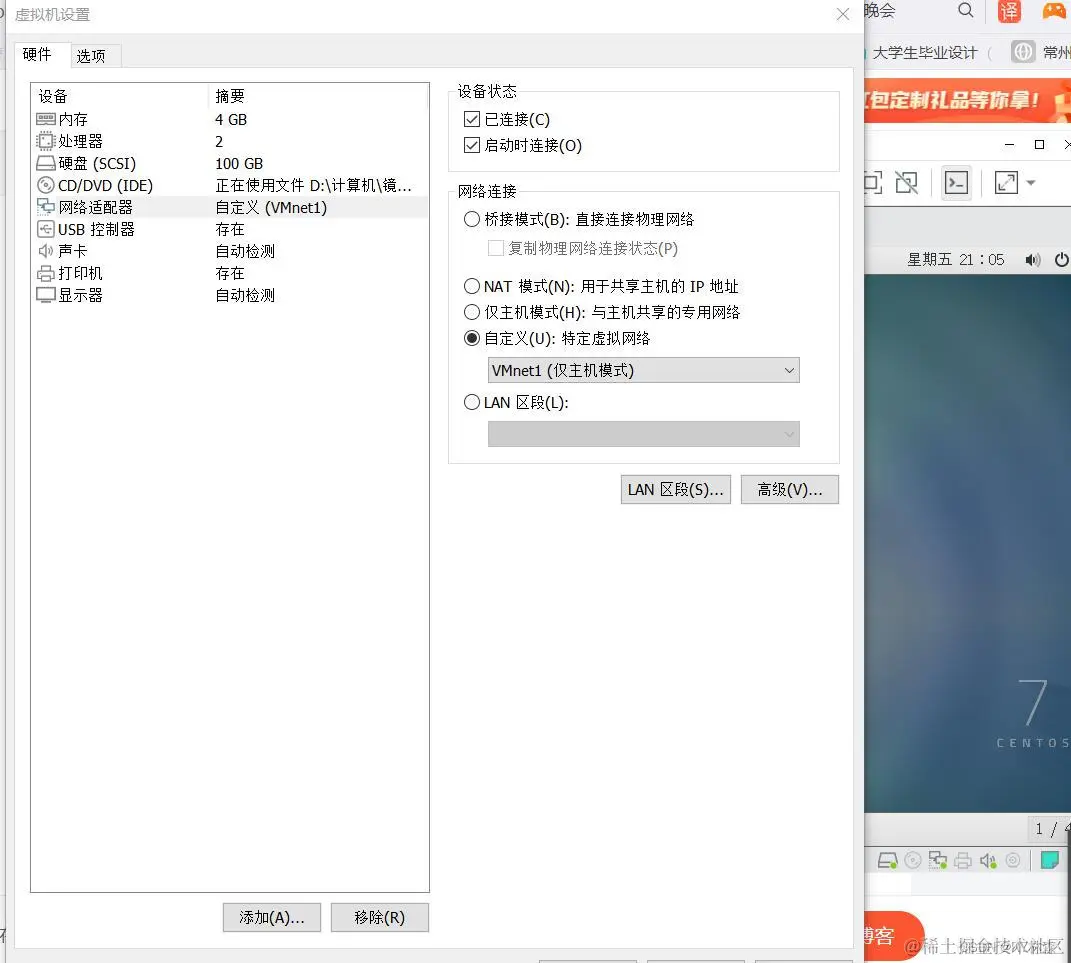Screen dimensions: 1071x963
Task: Open the VMnet1 (仅主机模式) dropdown
Action: click(643, 370)
